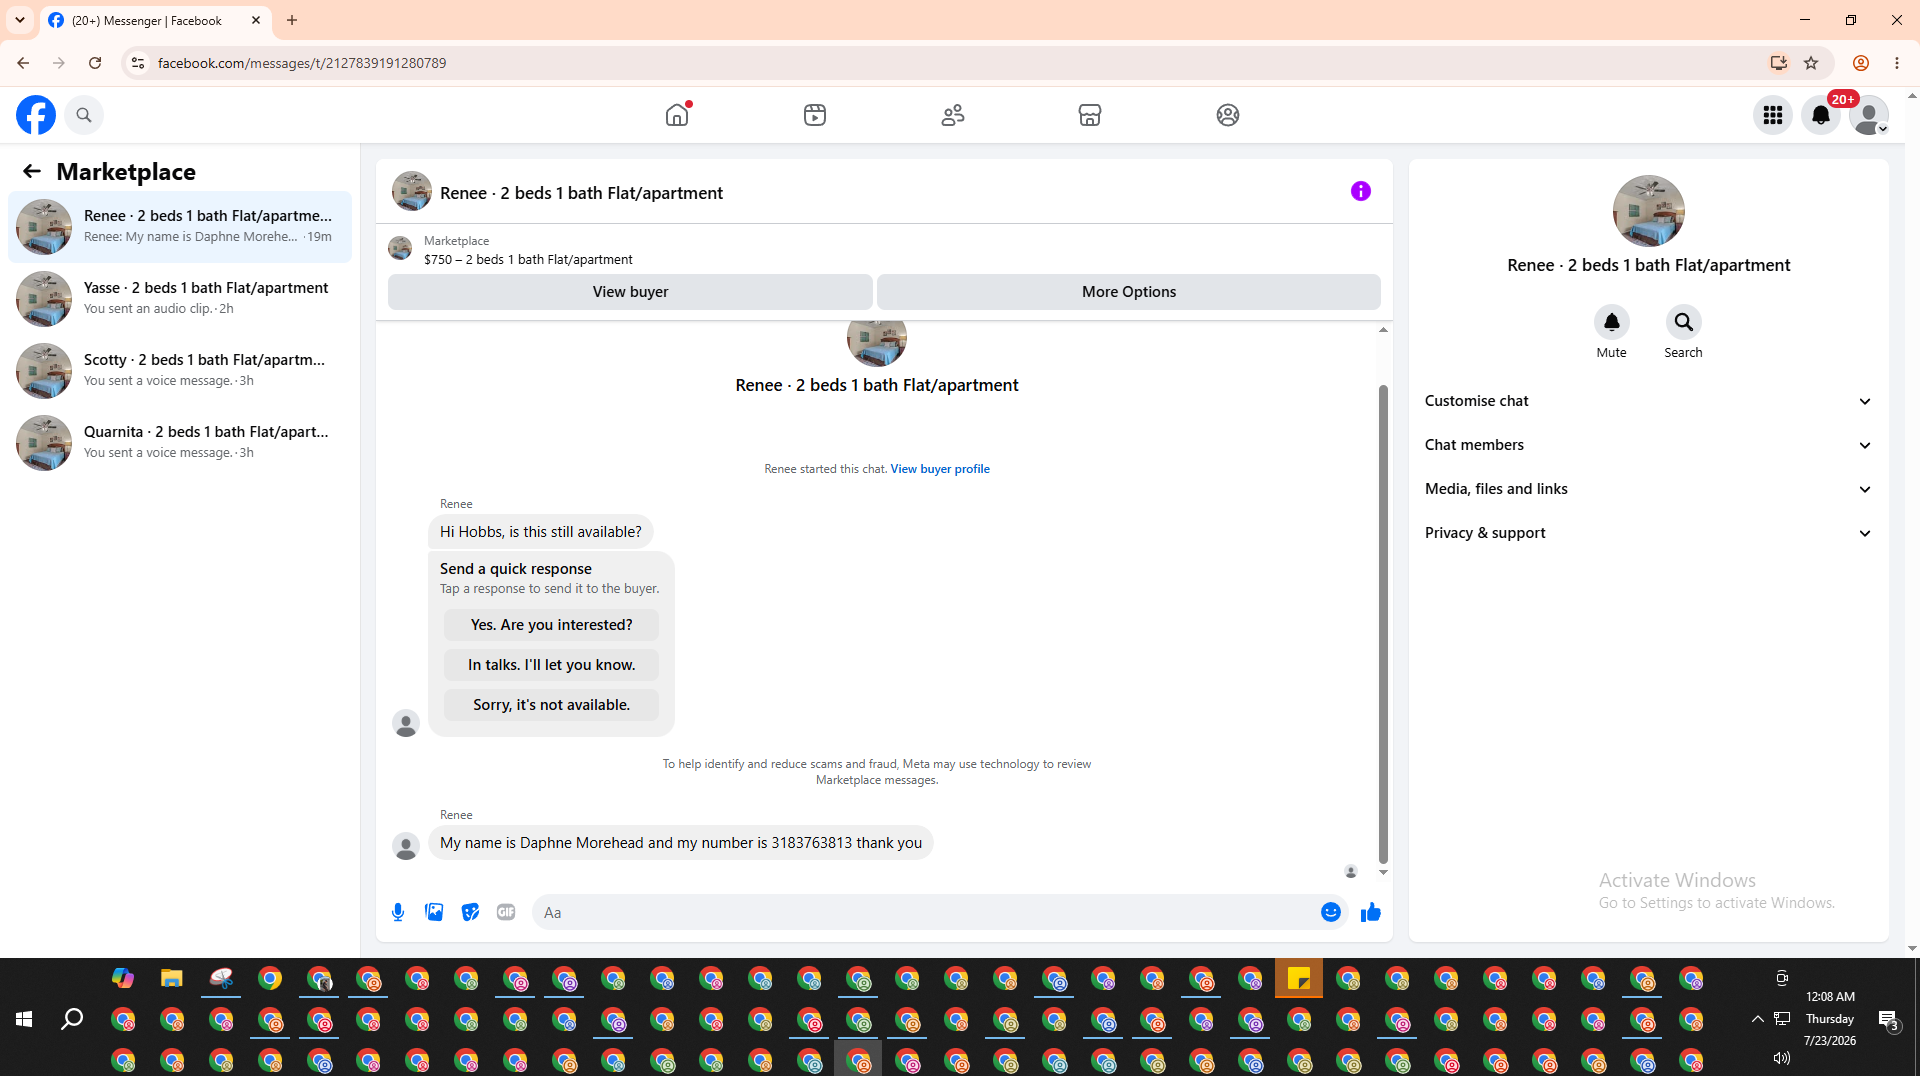Send quick reply 'In talks. I'll let you know.'

click(552, 665)
